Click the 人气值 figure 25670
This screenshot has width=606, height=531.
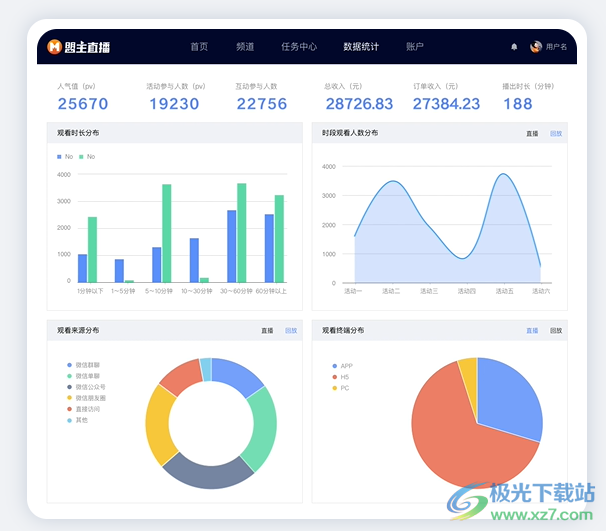click(x=83, y=104)
